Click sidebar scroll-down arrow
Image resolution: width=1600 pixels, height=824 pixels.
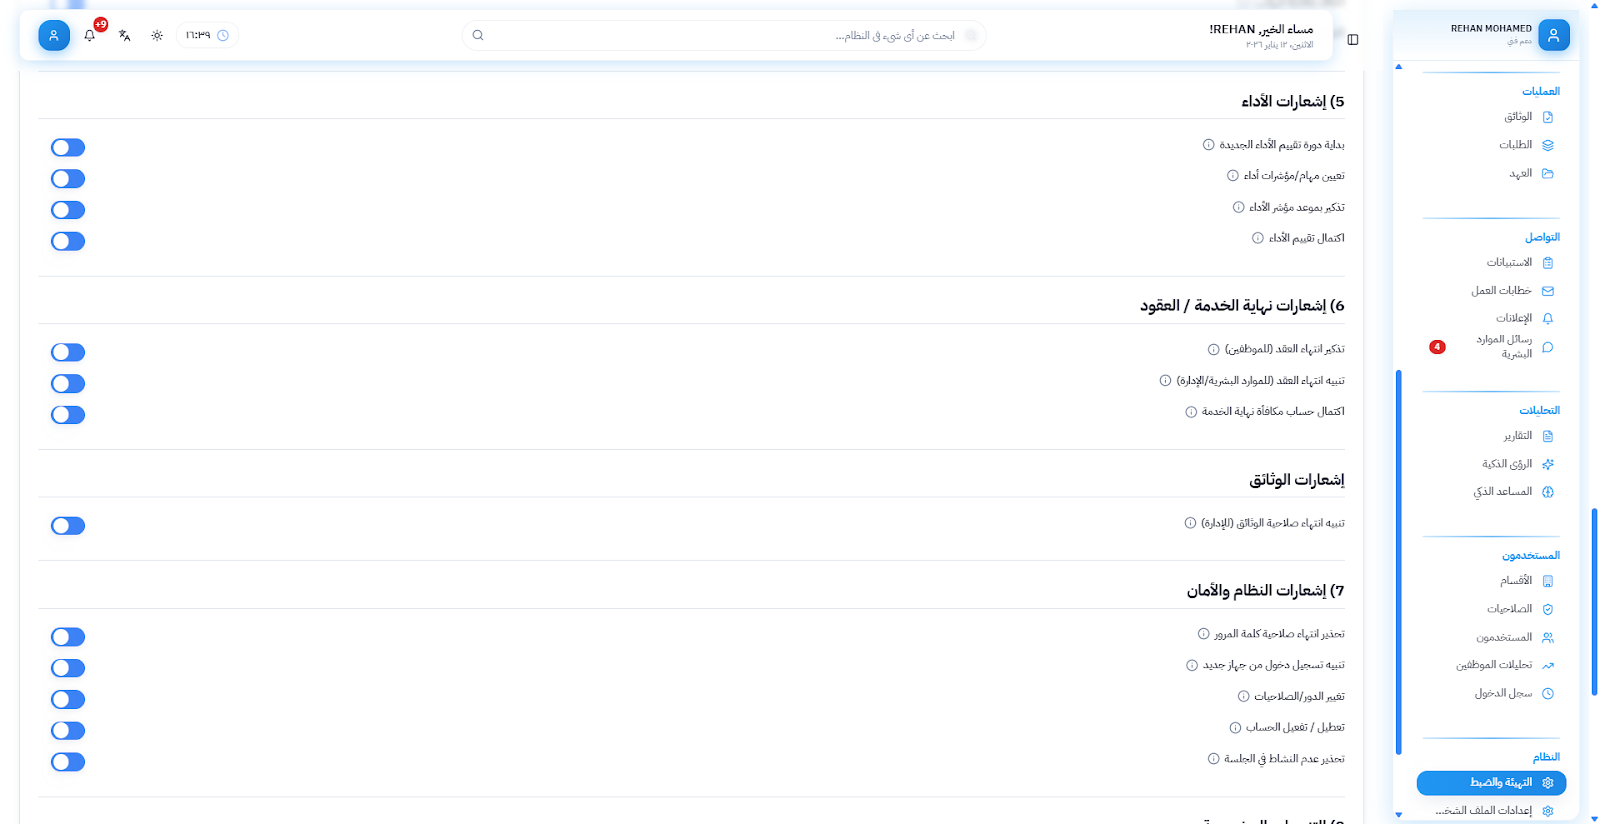pyautogui.click(x=1399, y=815)
